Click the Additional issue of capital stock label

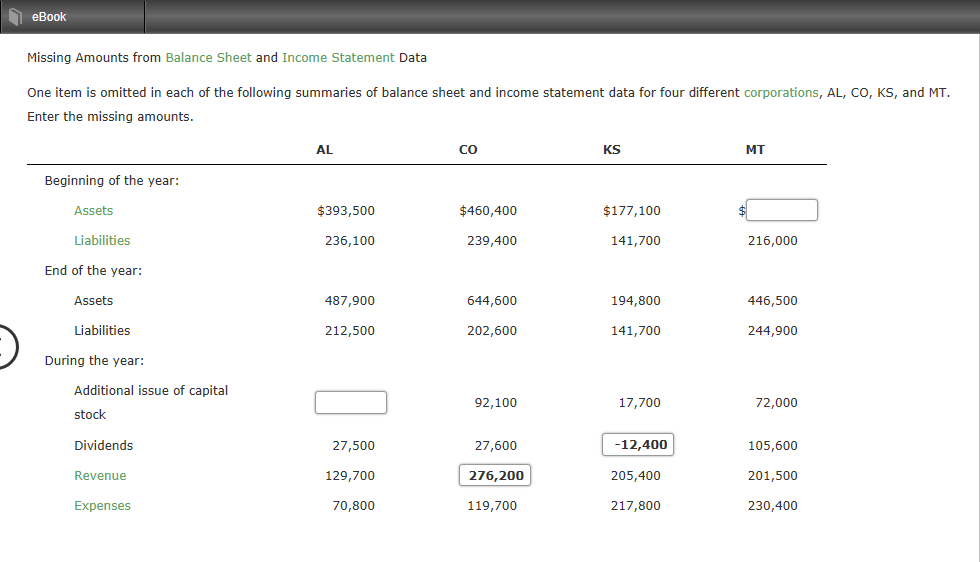tap(151, 403)
